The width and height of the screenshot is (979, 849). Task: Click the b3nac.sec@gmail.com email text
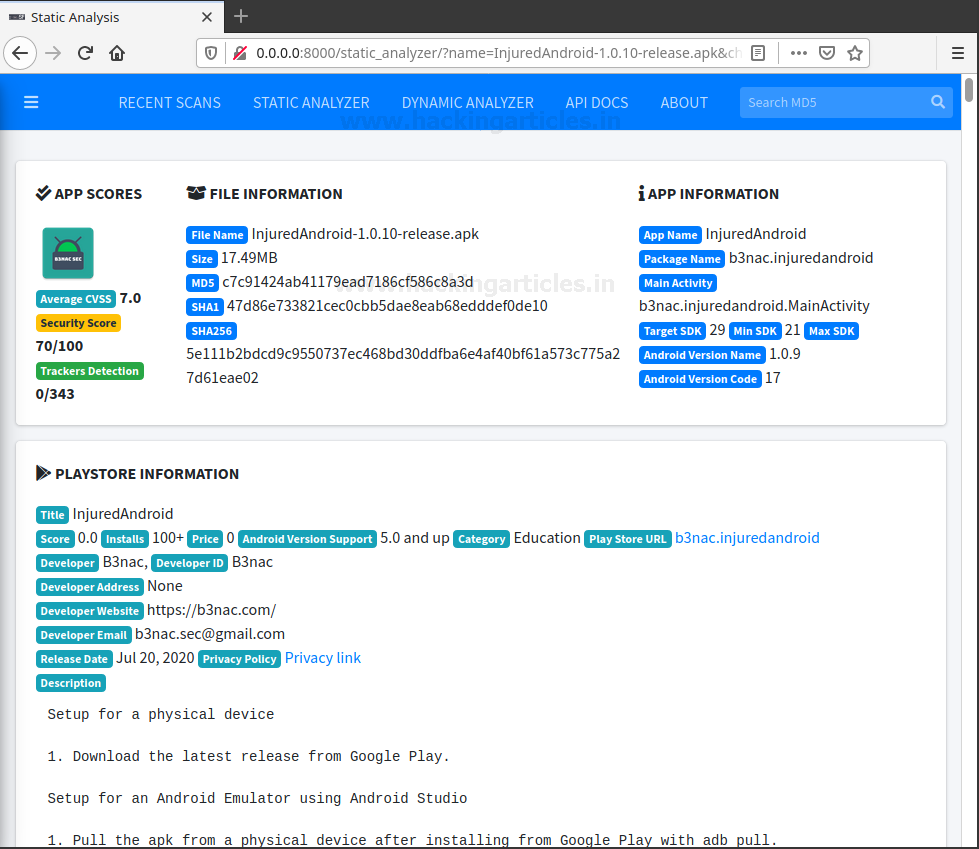pos(210,634)
